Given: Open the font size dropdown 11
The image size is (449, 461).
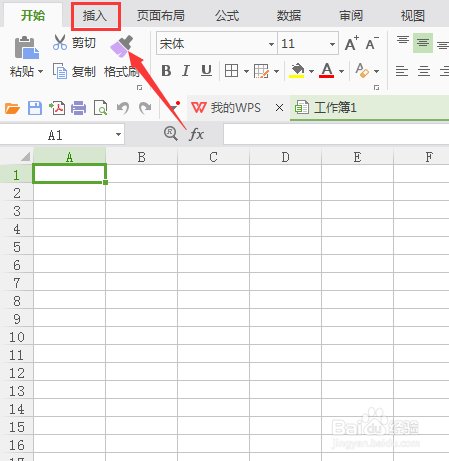Looking at the screenshot, I should [332, 44].
